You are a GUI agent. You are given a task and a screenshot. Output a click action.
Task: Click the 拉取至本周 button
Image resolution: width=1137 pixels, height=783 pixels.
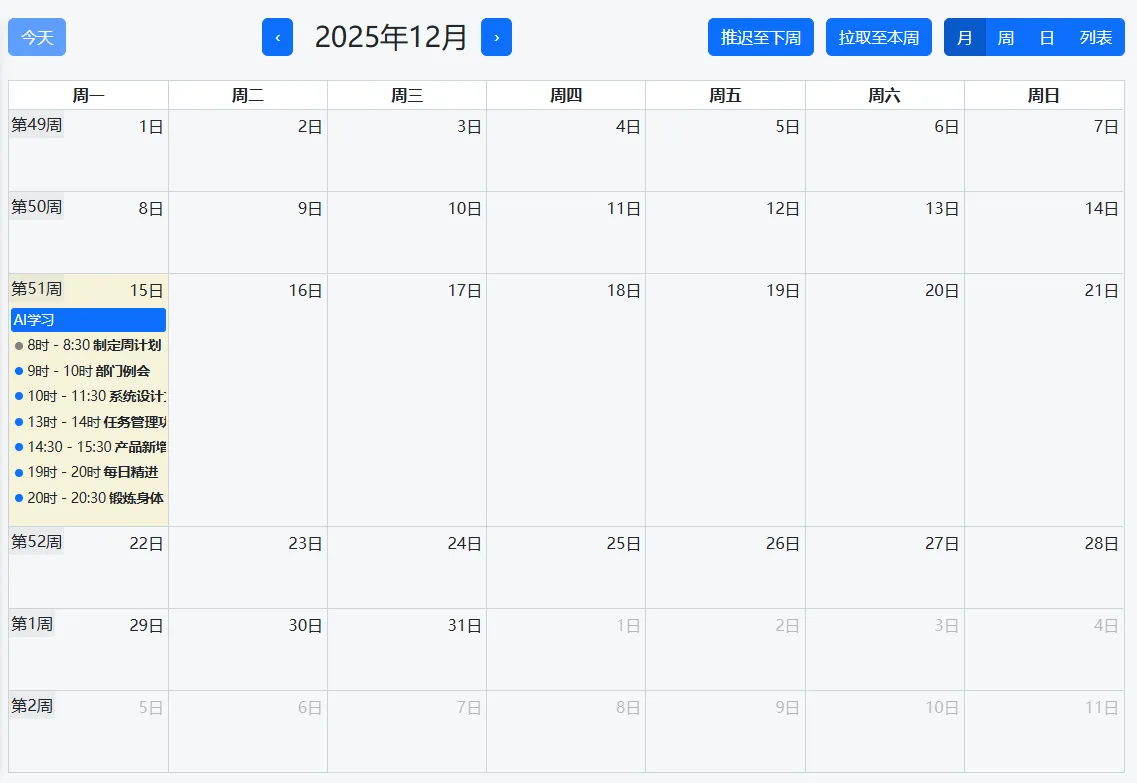(x=878, y=37)
